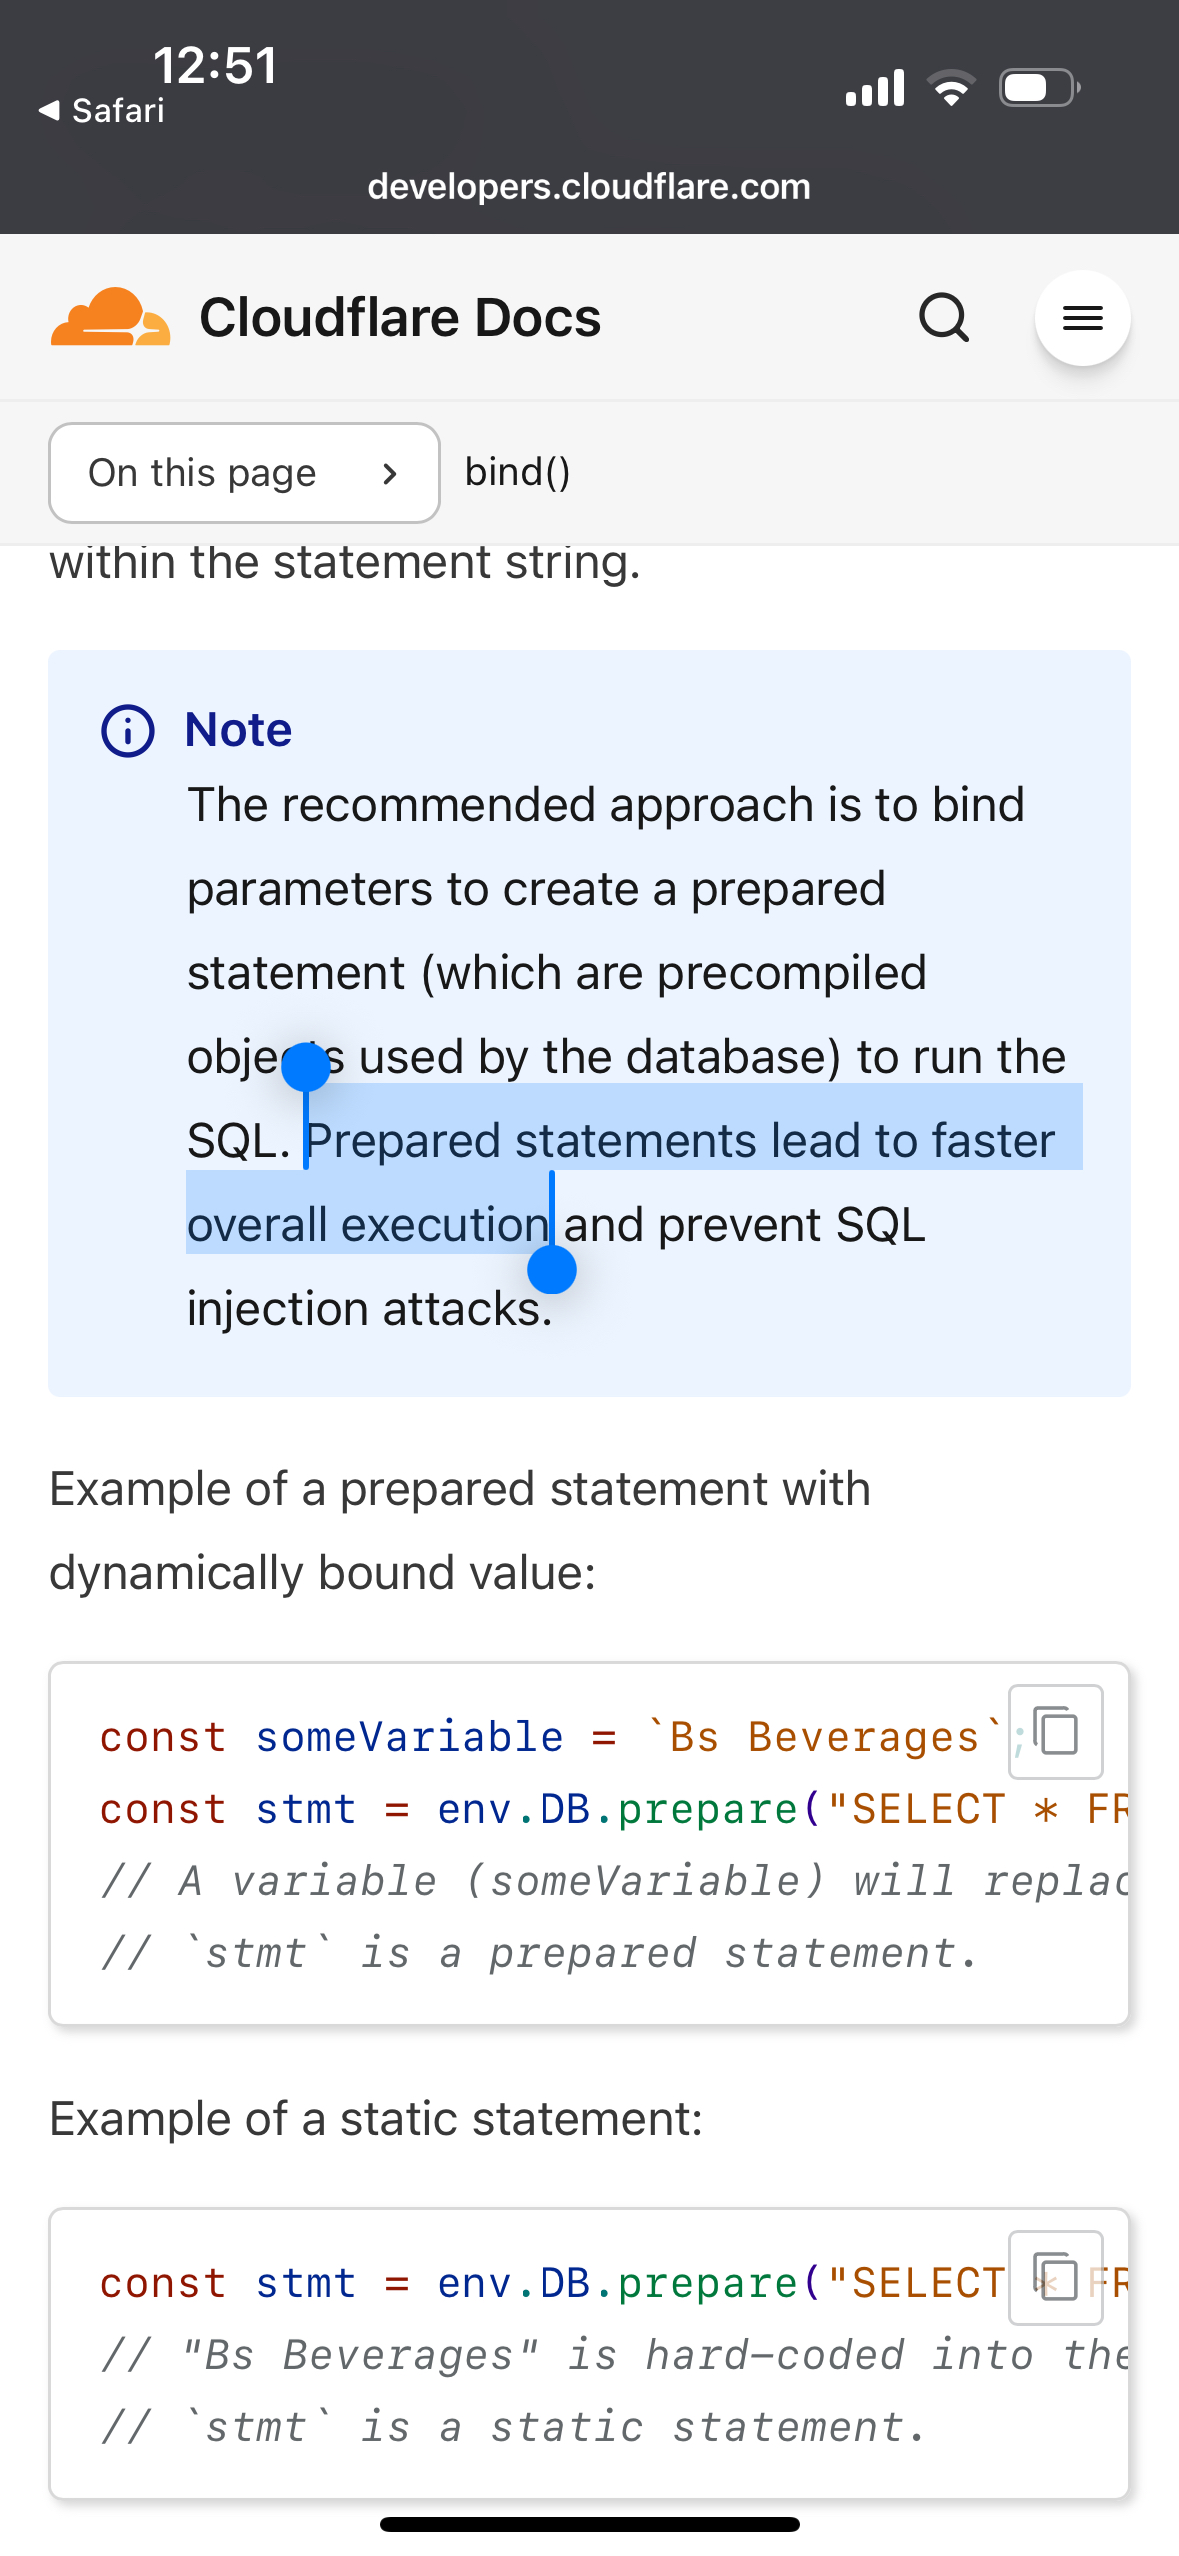This screenshot has width=1179, height=2556.
Task: Tap the developers.cloudflare.com address bar
Action: coord(589,187)
